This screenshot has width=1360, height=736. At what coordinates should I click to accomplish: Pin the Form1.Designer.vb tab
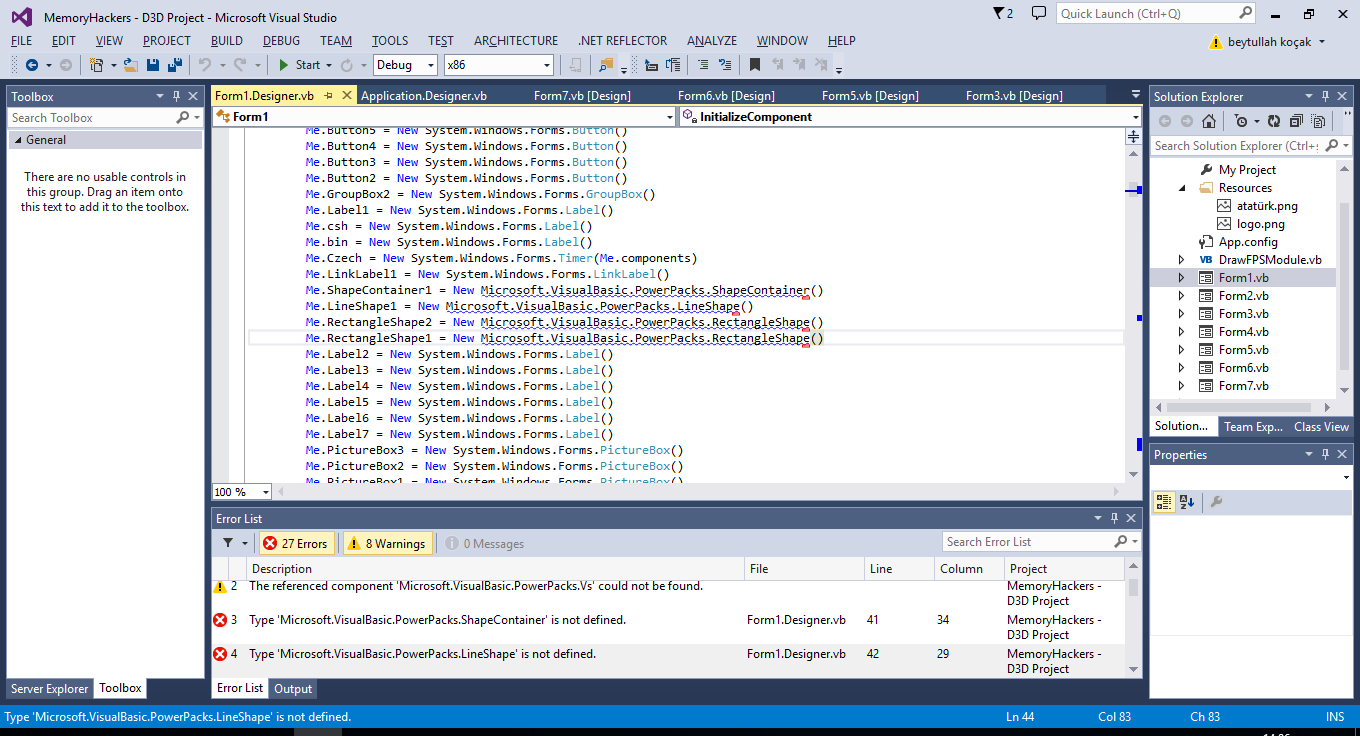327,95
